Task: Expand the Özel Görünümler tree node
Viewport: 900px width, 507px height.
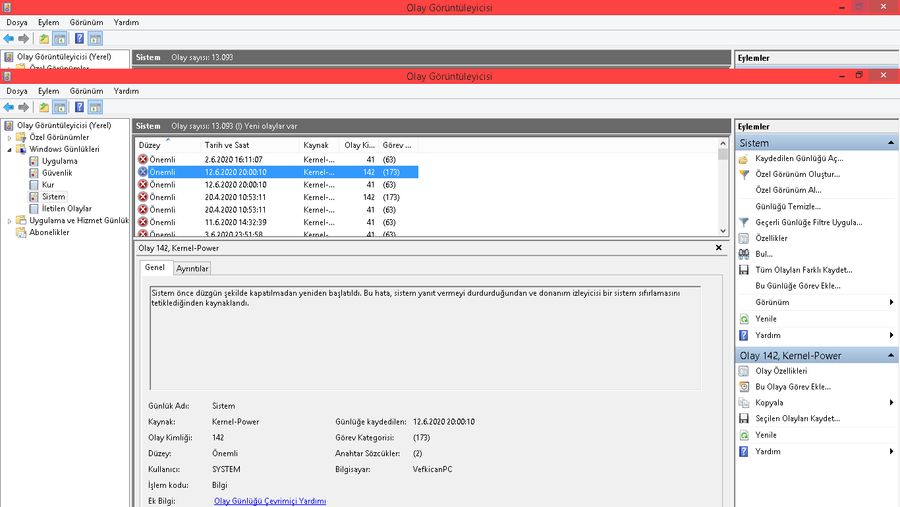Action: click(10, 137)
